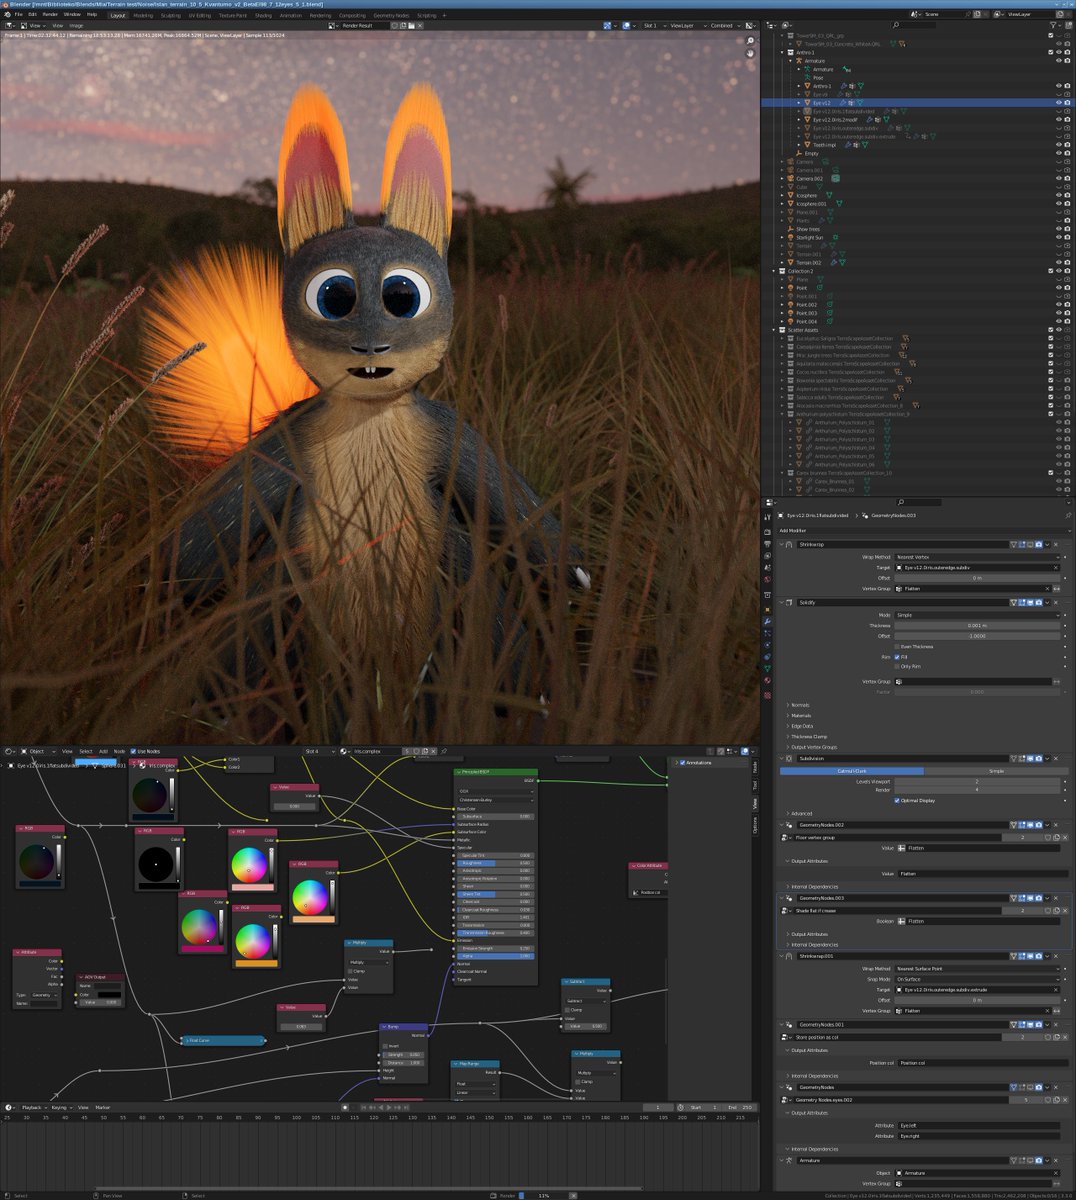Expand the Thickness Clamp subpanel
Image resolution: width=1076 pixels, height=1200 pixels.
[808, 737]
